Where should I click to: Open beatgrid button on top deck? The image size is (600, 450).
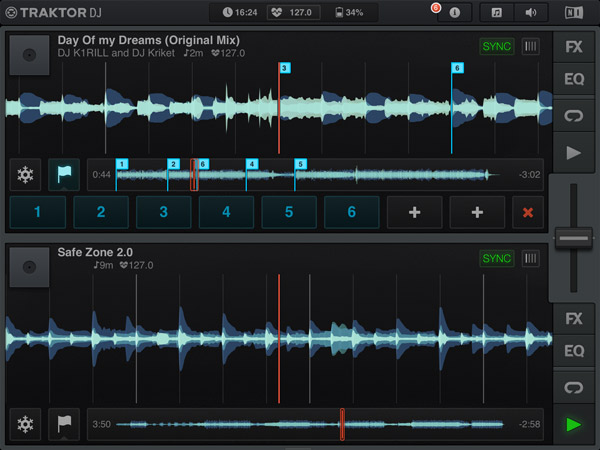[530, 47]
